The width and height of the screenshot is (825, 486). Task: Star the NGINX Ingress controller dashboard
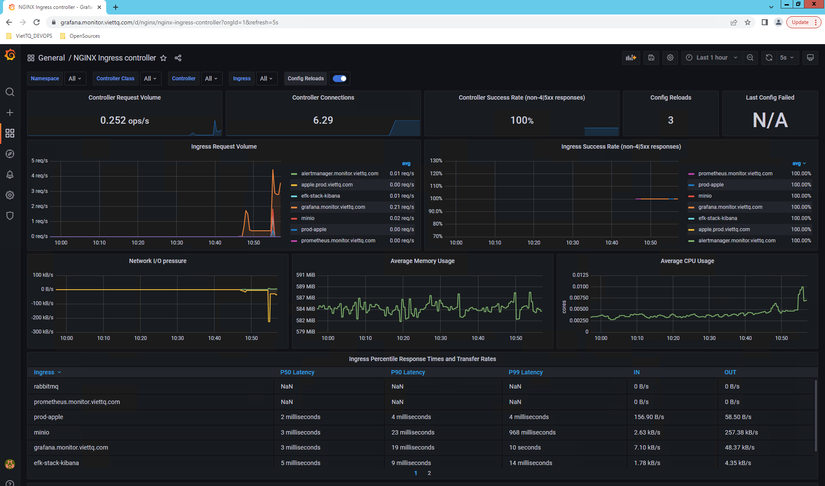(x=163, y=58)
